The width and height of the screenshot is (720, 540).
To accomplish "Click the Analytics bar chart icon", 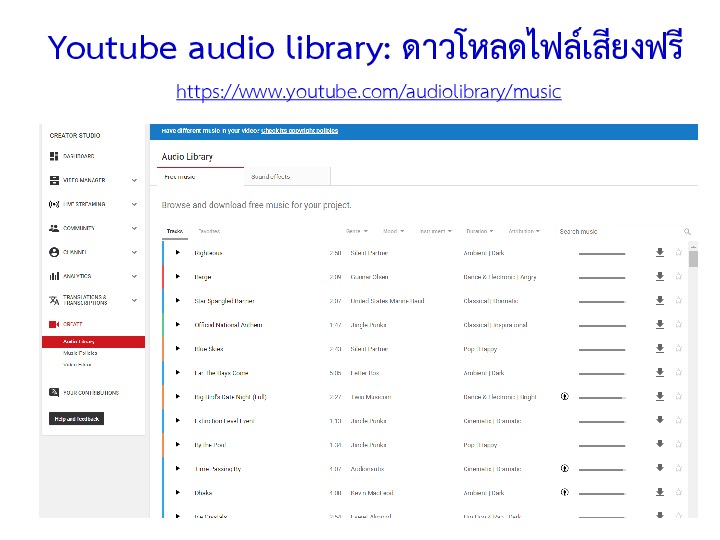I will point(54,276).
